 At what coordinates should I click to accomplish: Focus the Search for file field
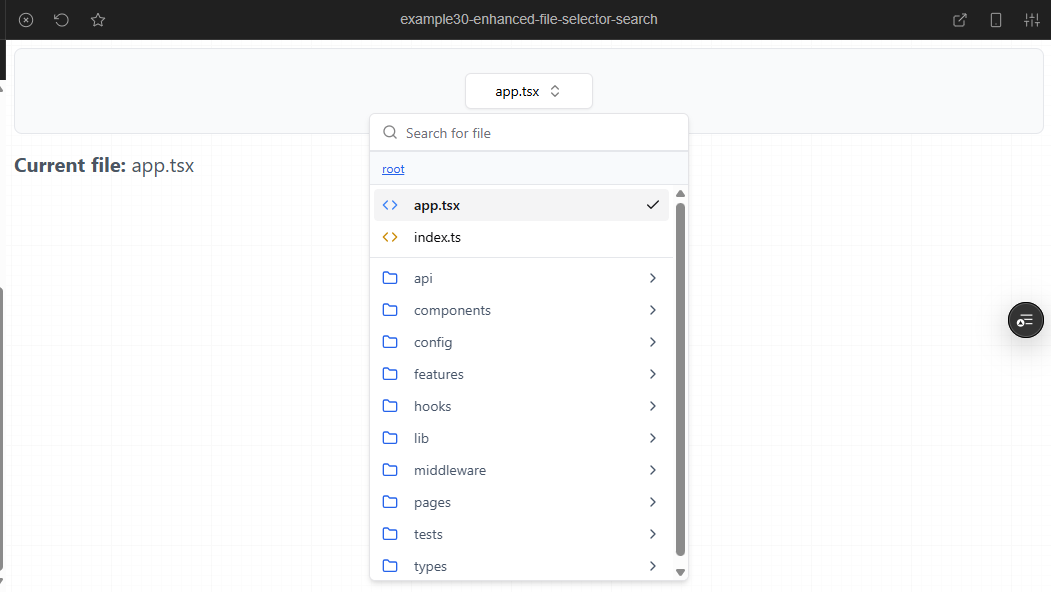(x=540, y=133)
